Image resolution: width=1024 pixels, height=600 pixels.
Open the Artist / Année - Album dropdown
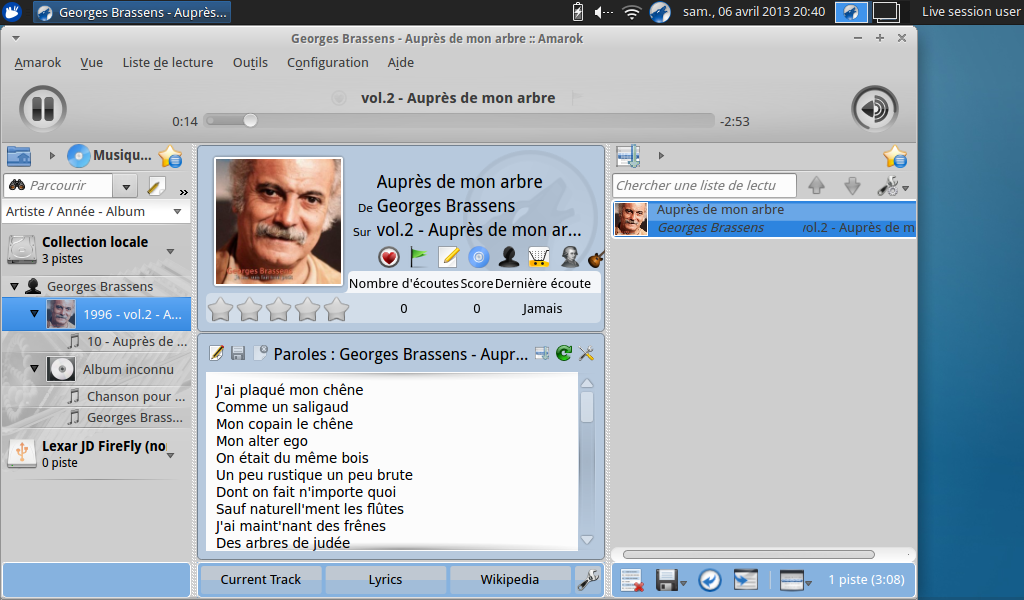[x=95, y=212]
